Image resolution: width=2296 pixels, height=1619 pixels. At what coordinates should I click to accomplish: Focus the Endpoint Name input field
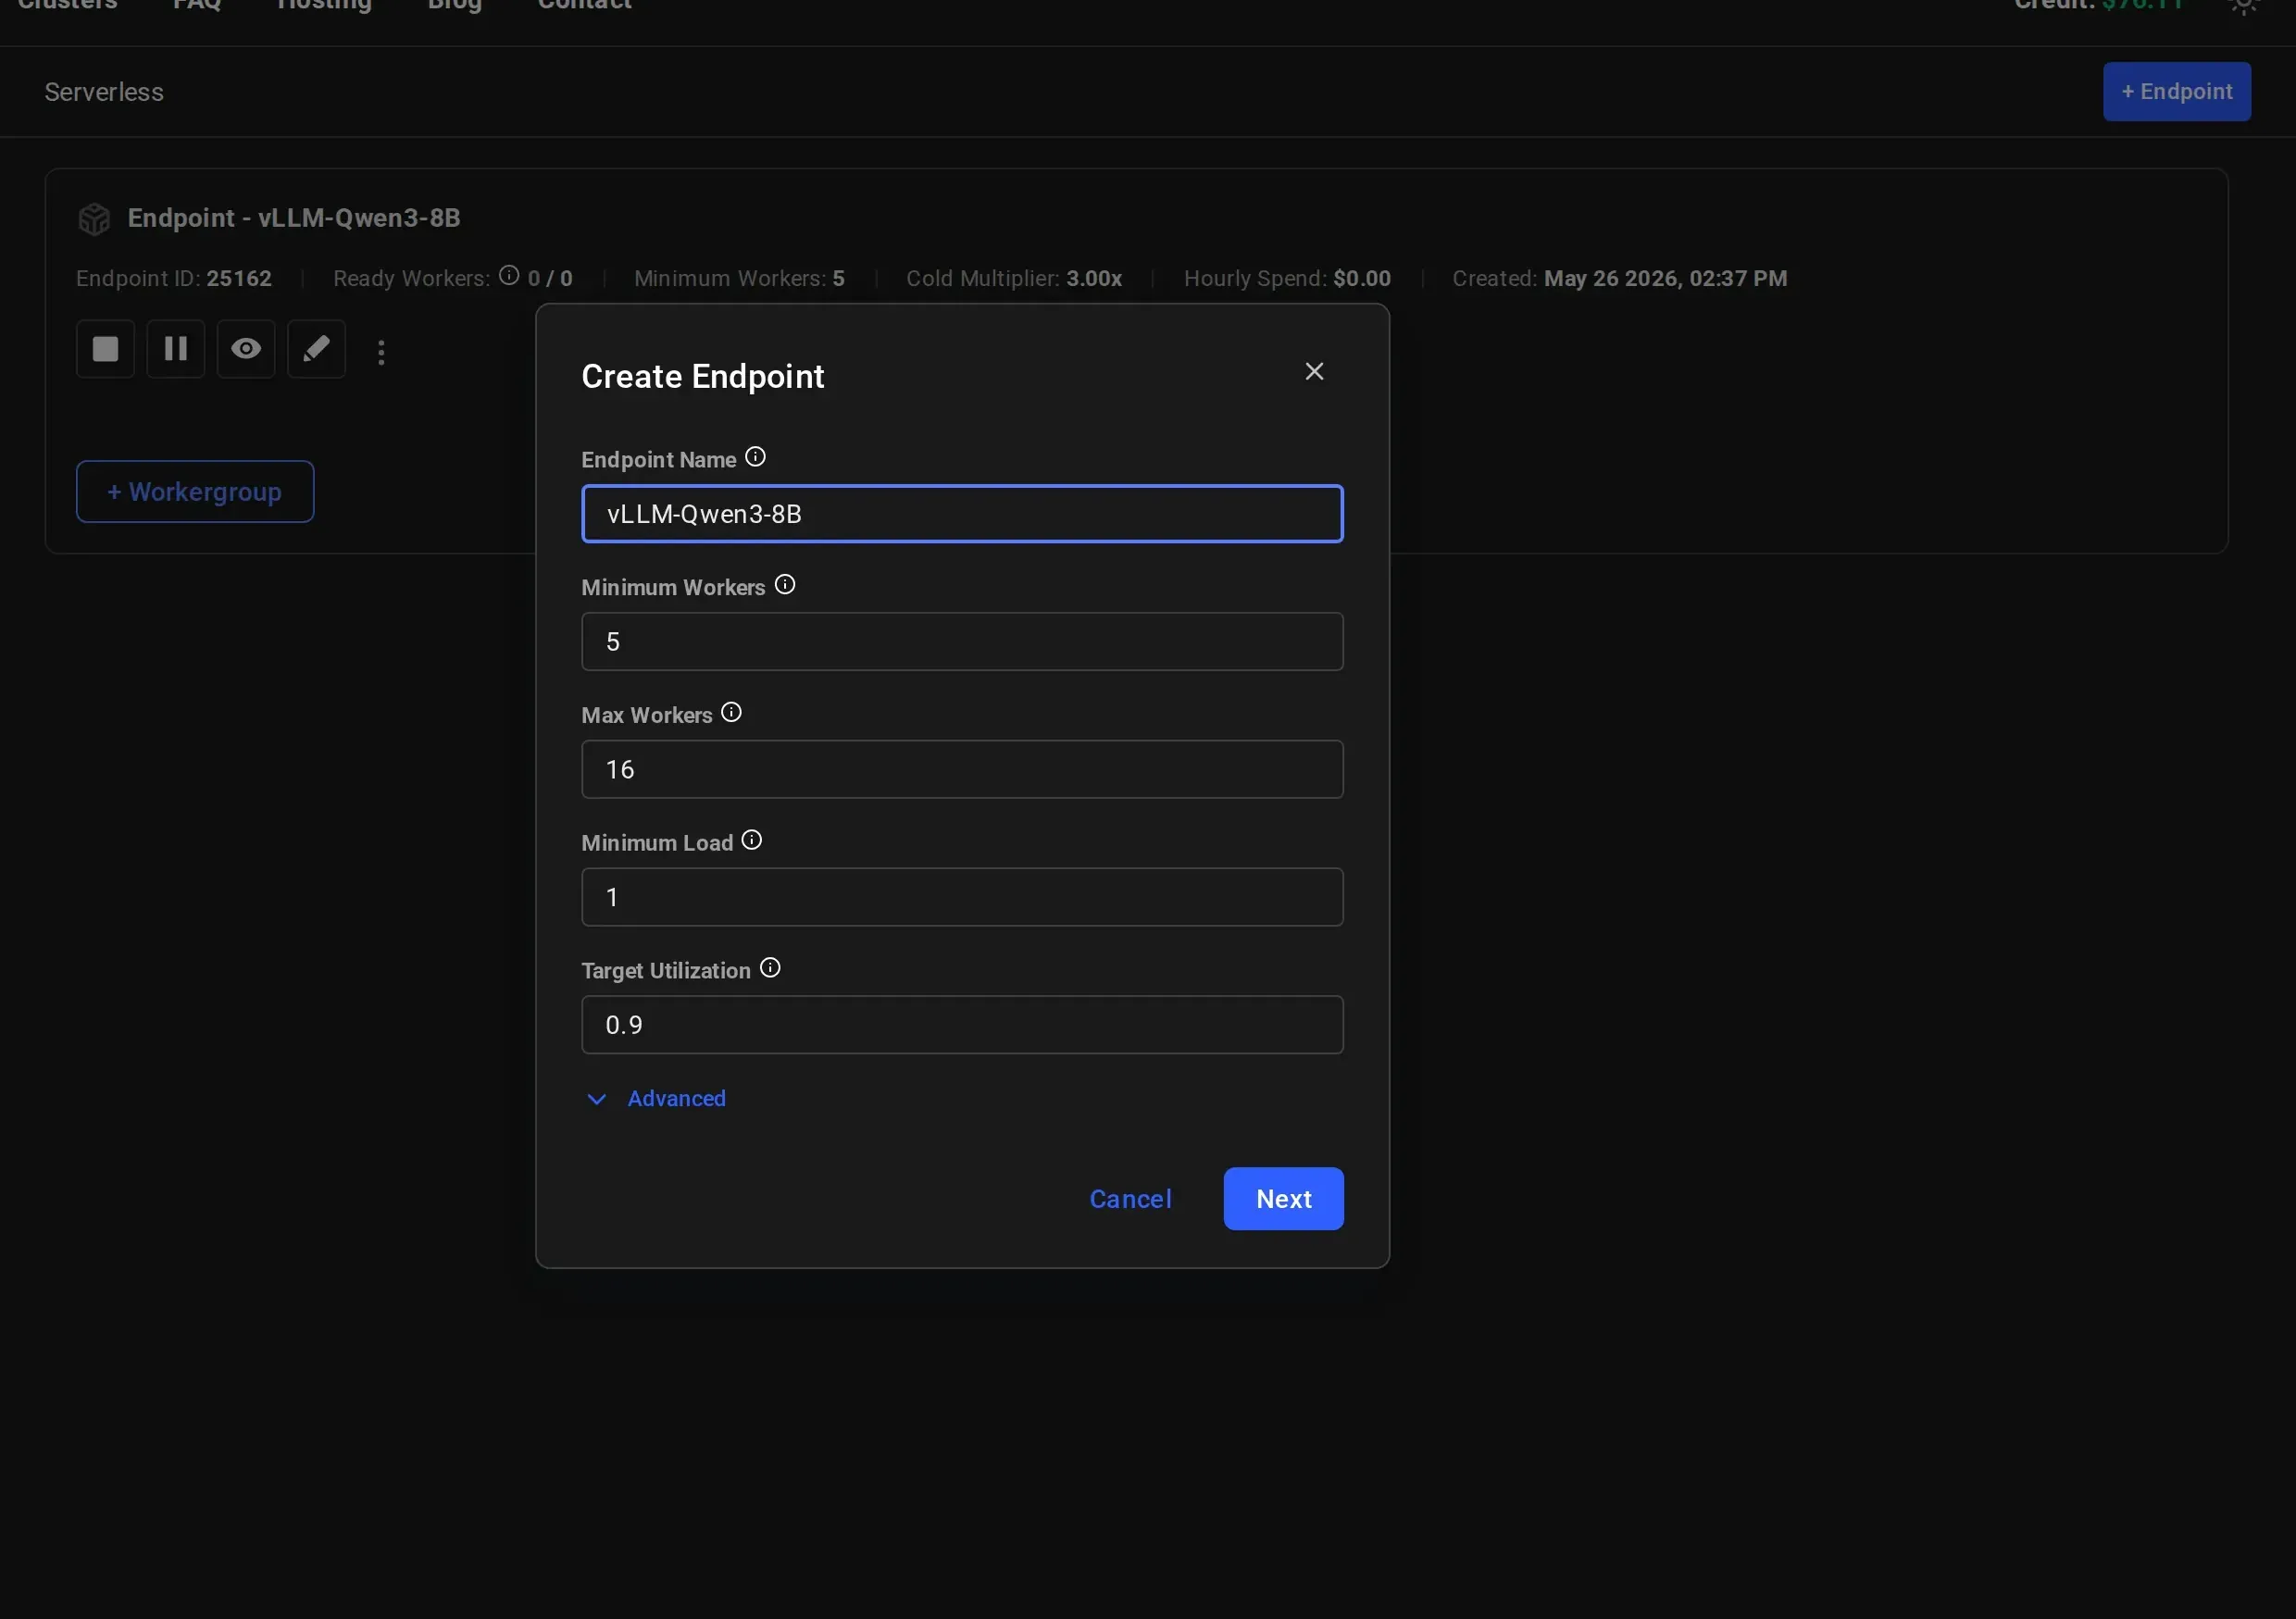click(962, 514)
